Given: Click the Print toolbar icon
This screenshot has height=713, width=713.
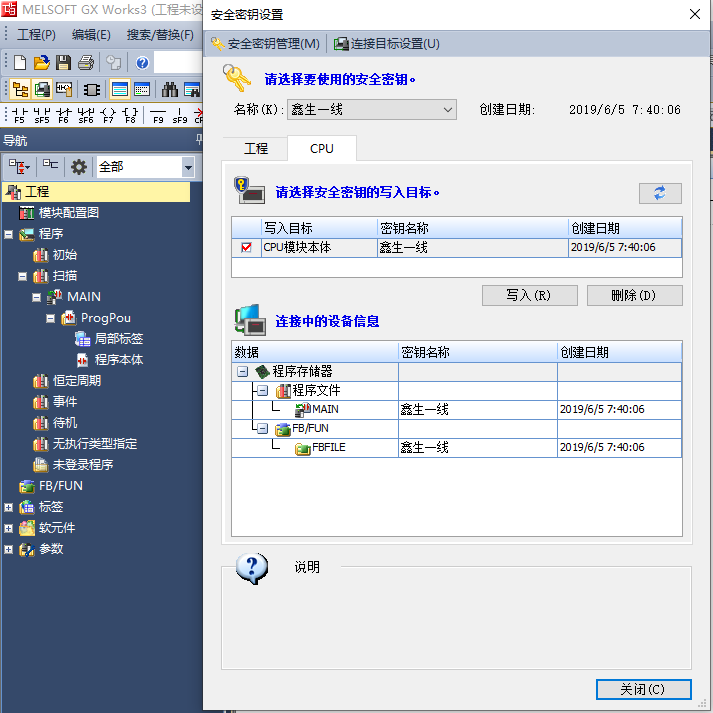Looking at the screenshot, I should point(86,62).
